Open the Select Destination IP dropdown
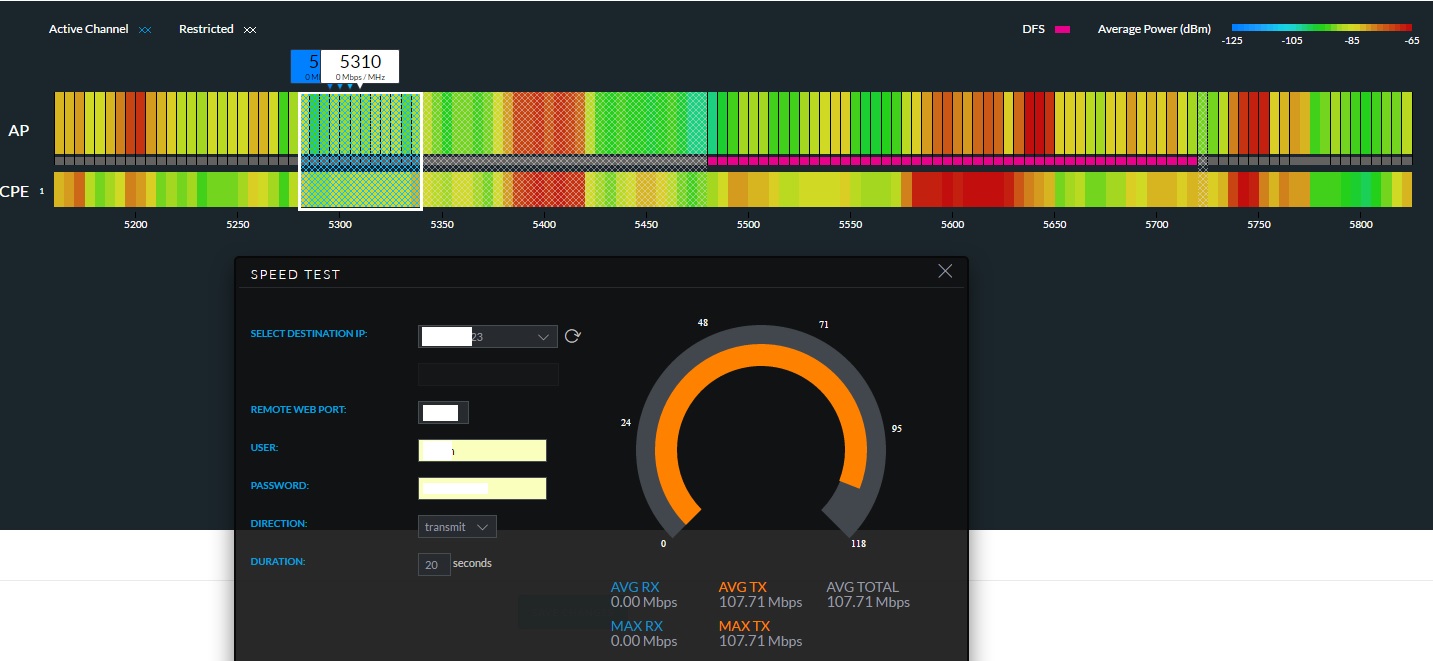 (x=488, y=336)
